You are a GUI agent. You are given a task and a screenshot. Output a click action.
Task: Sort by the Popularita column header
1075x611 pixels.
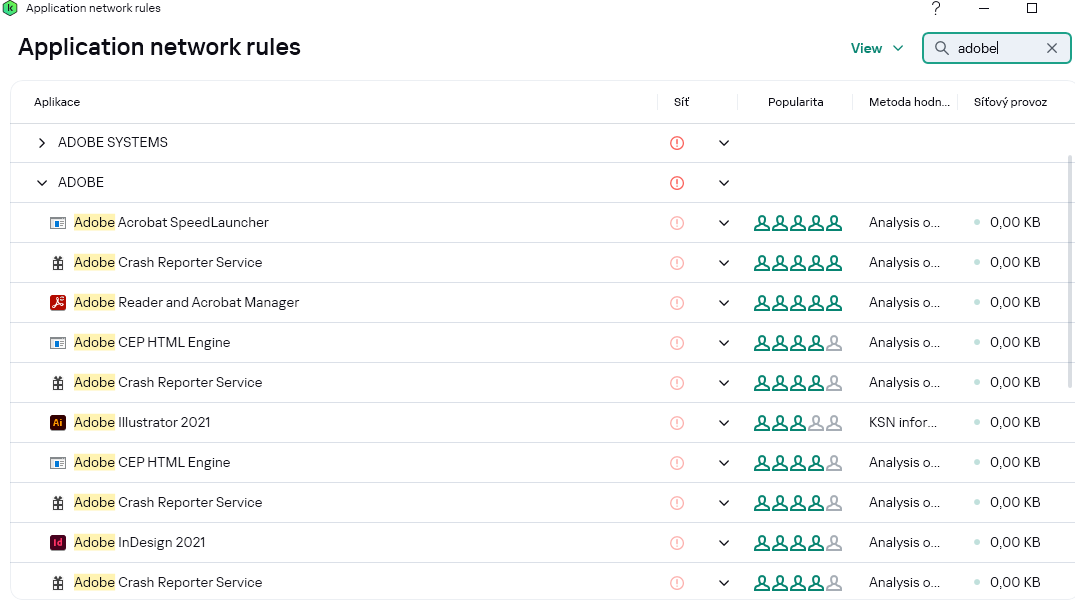click(x=795, y=102)
